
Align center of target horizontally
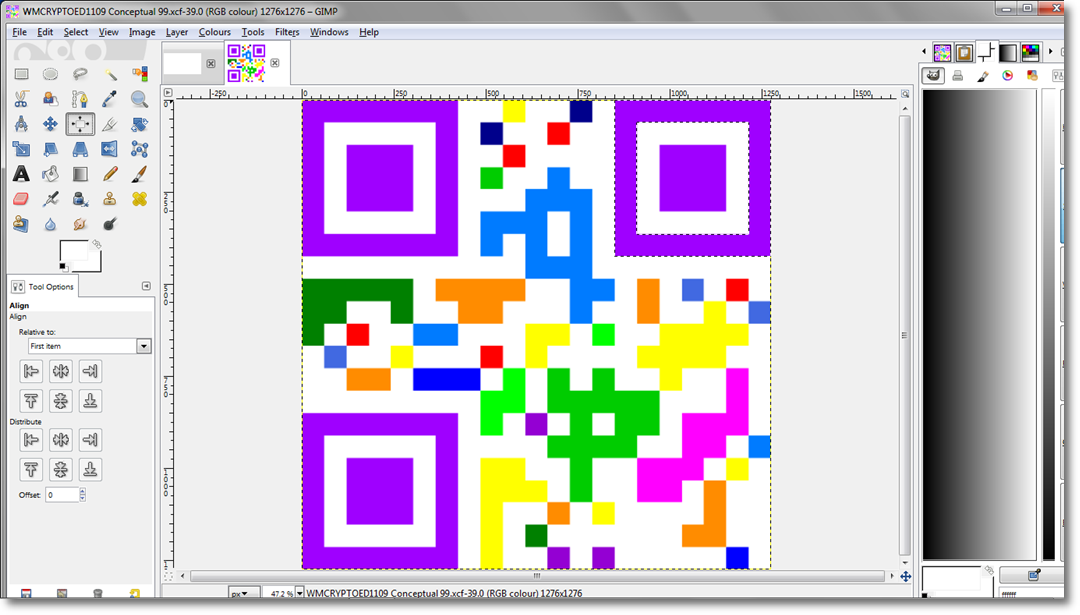[x=61, y=371]
